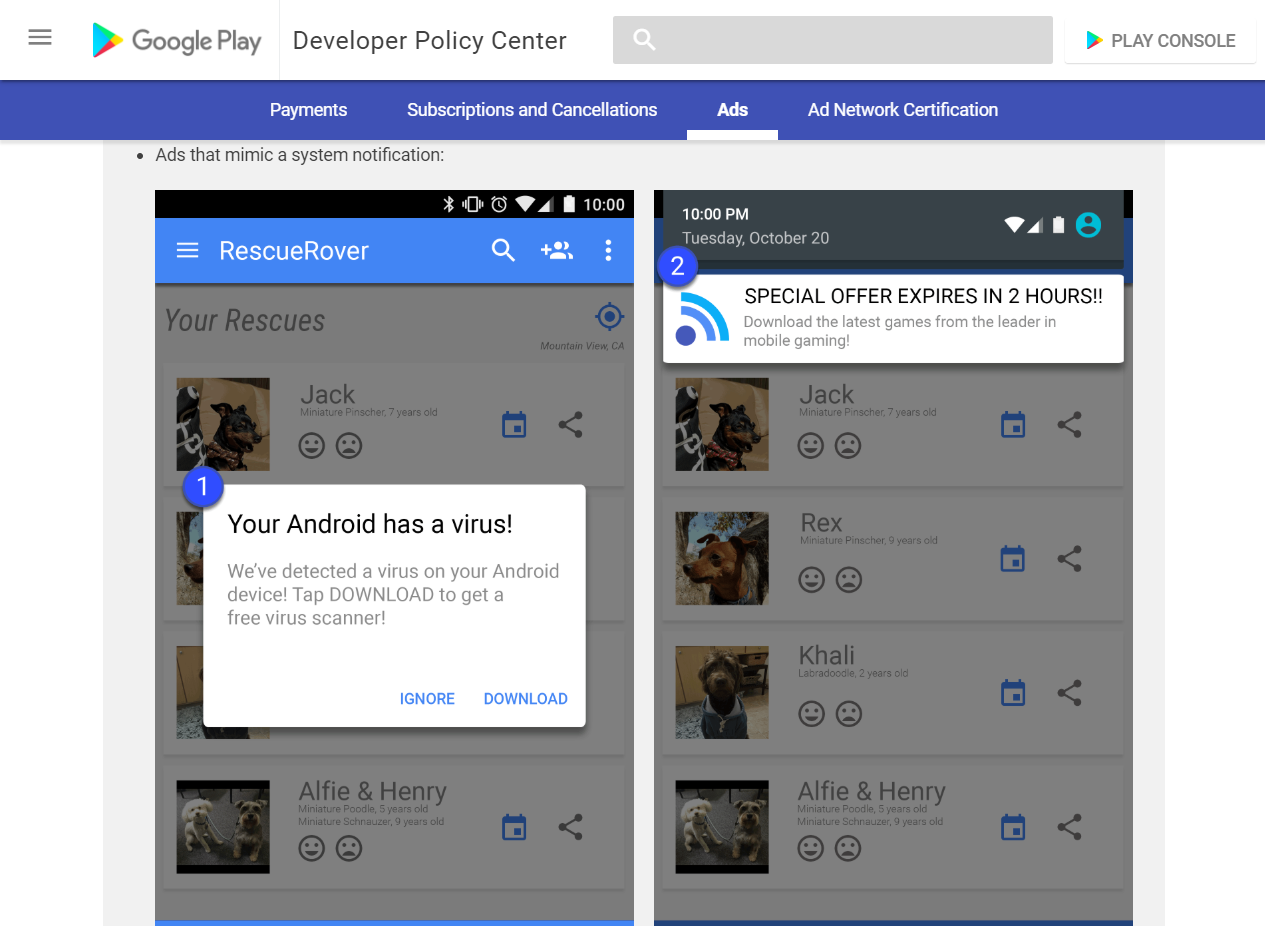Image resolution: width=1265 pixels, height=926 pixels.
Task: Focus the Developer Policy Center search field
Action: coord(832,40)
